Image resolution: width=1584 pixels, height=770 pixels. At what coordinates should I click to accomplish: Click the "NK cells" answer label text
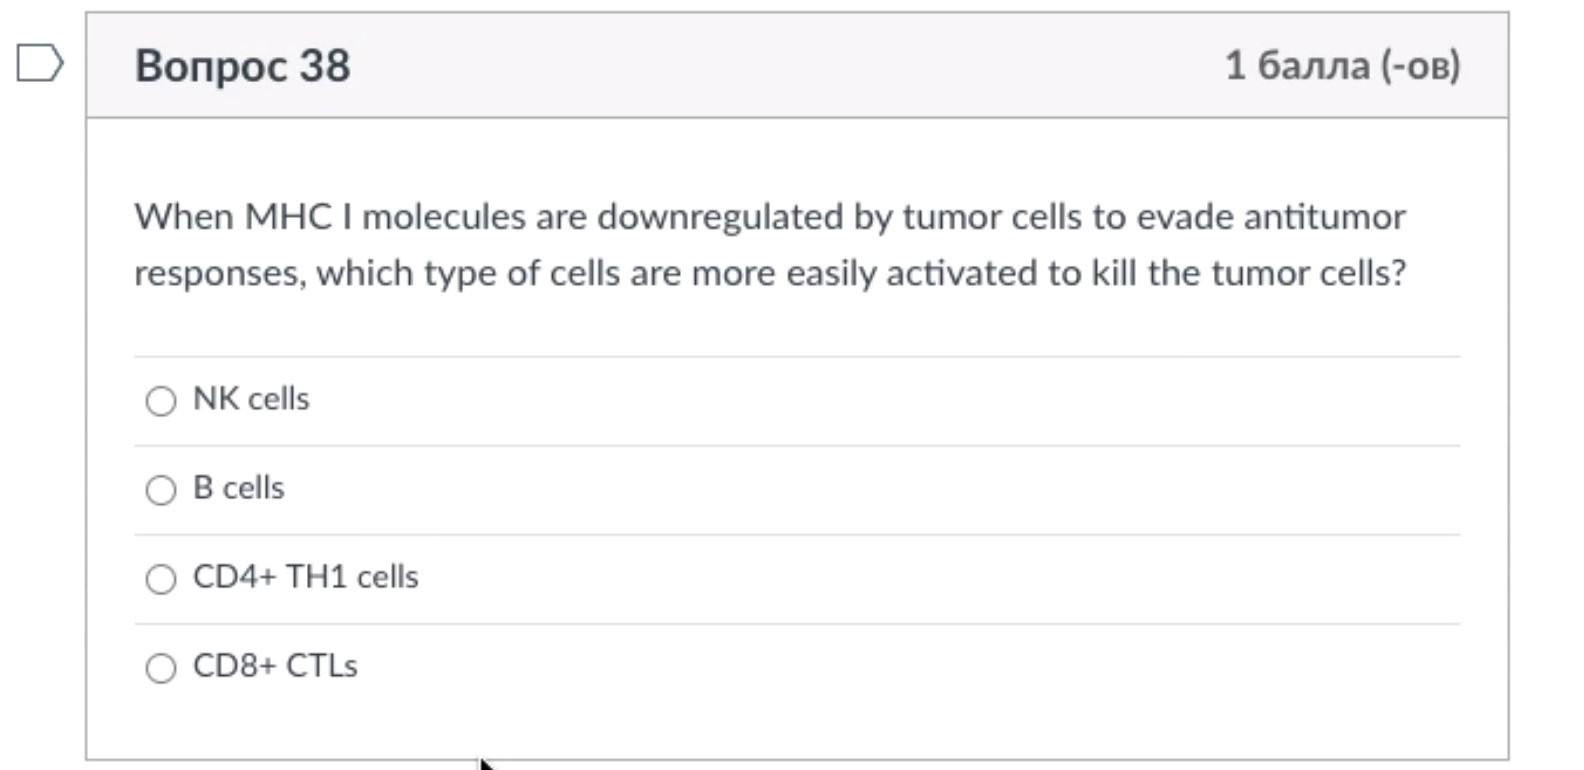coord(251,399)
